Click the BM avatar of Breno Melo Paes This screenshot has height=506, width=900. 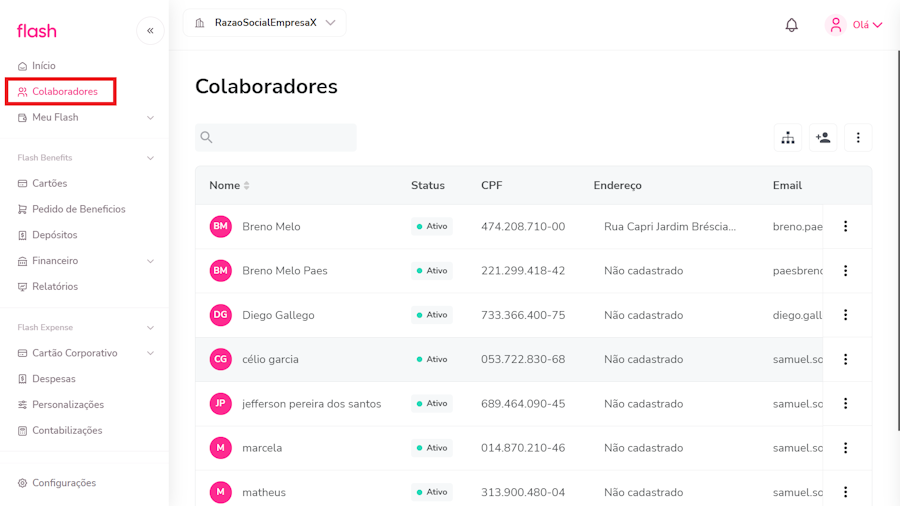tap(220, 271)
